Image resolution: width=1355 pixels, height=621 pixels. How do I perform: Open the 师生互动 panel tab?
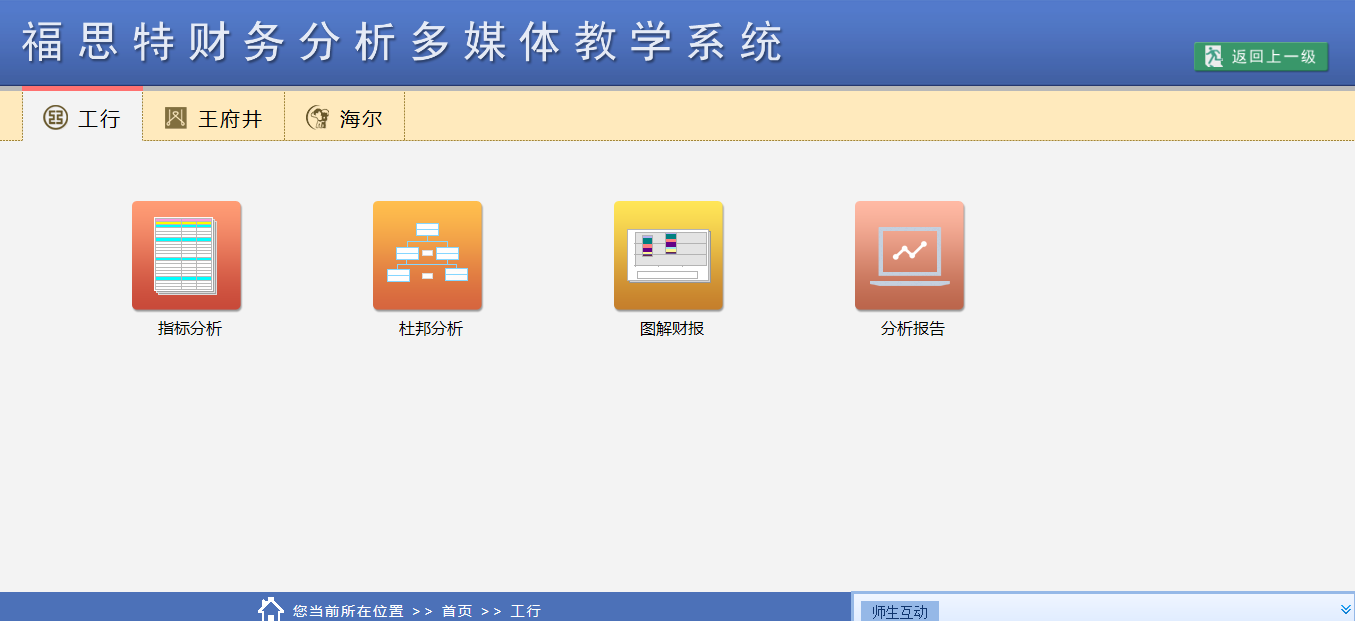coord(899,612)
